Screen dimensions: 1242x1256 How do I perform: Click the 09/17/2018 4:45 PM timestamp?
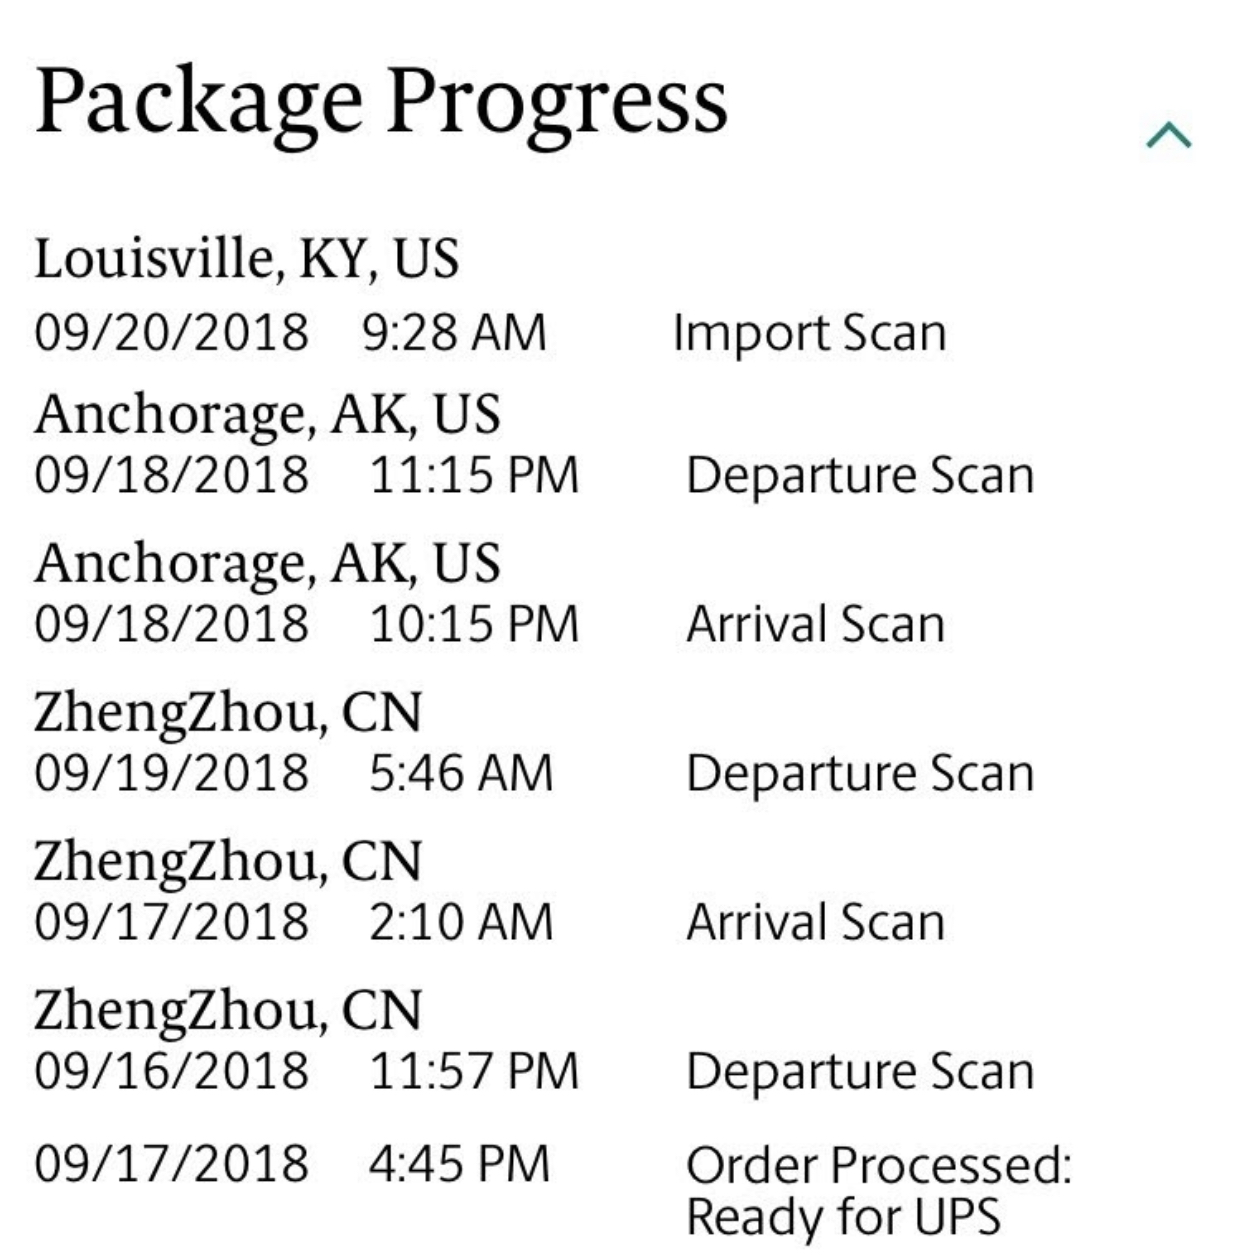tap(293, 1164)
